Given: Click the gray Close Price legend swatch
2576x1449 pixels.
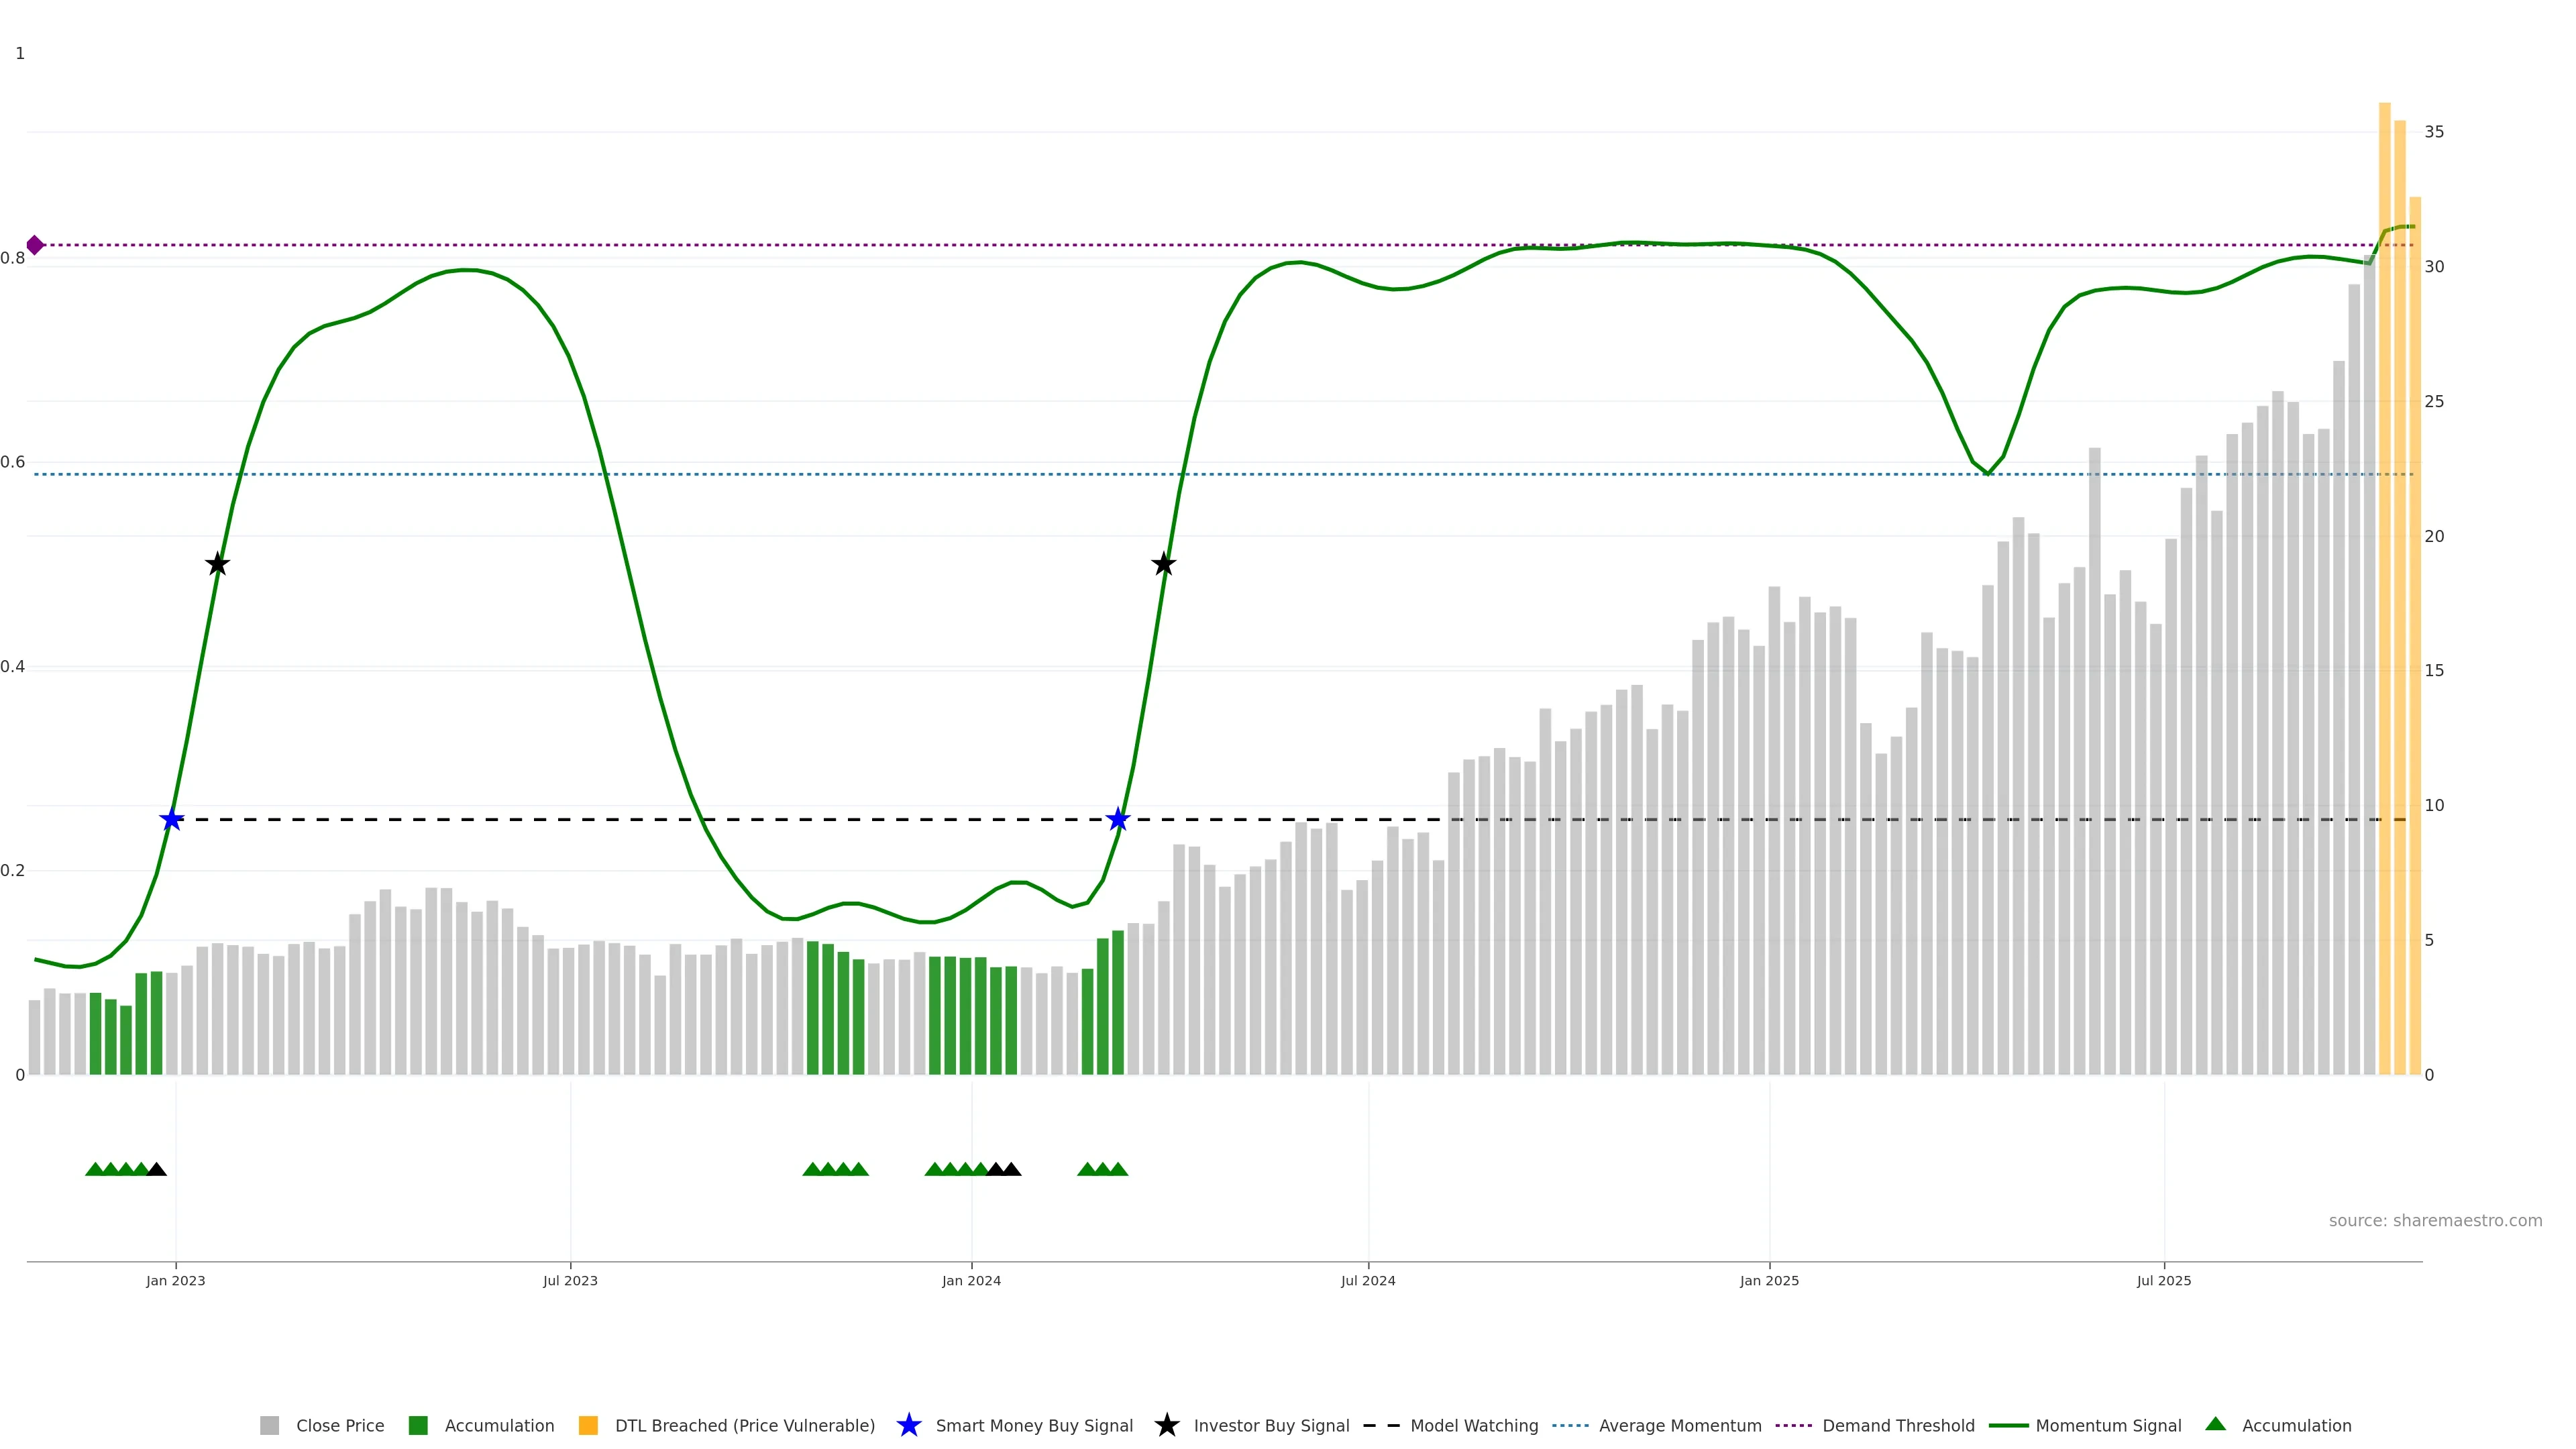Looking at the screenshot, I should tap(269, 1425).
